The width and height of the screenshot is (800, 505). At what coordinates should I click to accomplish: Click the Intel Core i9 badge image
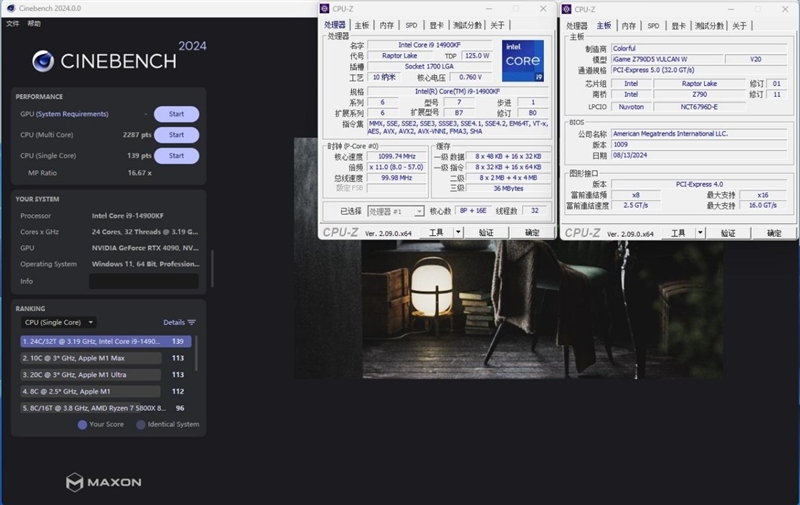click(523, 61)
